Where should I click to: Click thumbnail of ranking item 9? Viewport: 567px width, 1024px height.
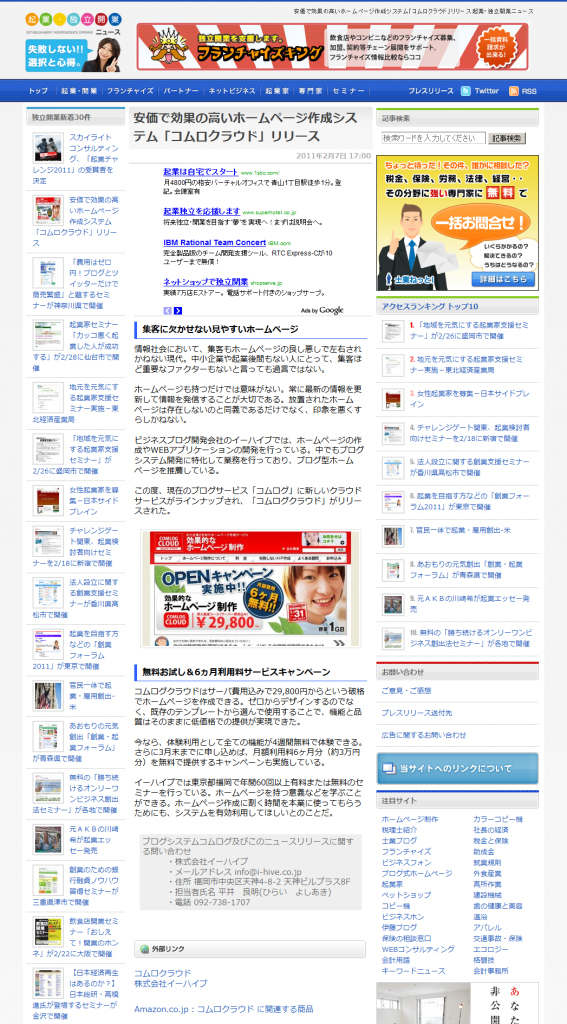click(x=393, y=603)
